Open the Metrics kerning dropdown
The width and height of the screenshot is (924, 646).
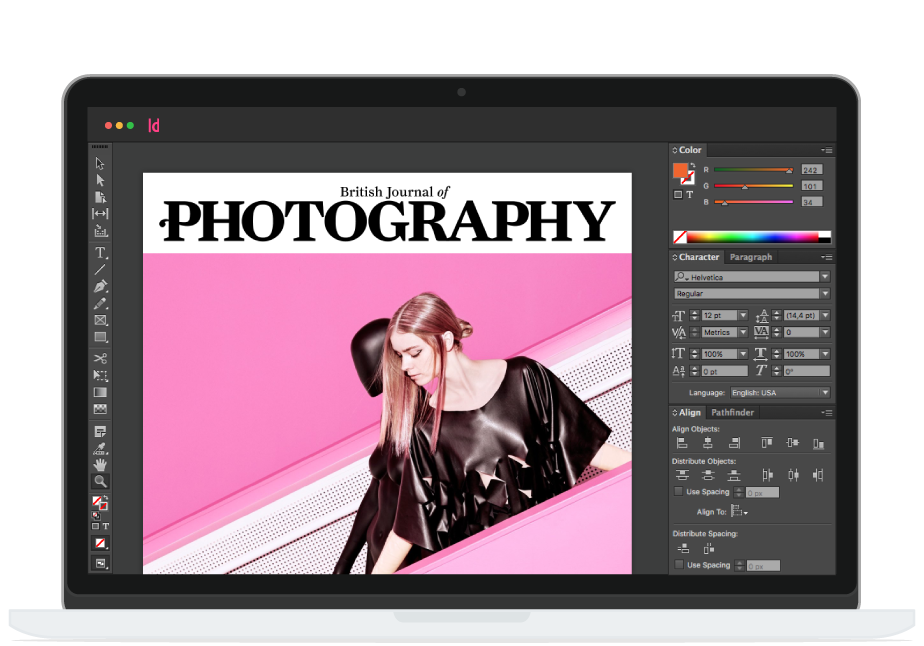pyautogui.click(x=743, y=332)
